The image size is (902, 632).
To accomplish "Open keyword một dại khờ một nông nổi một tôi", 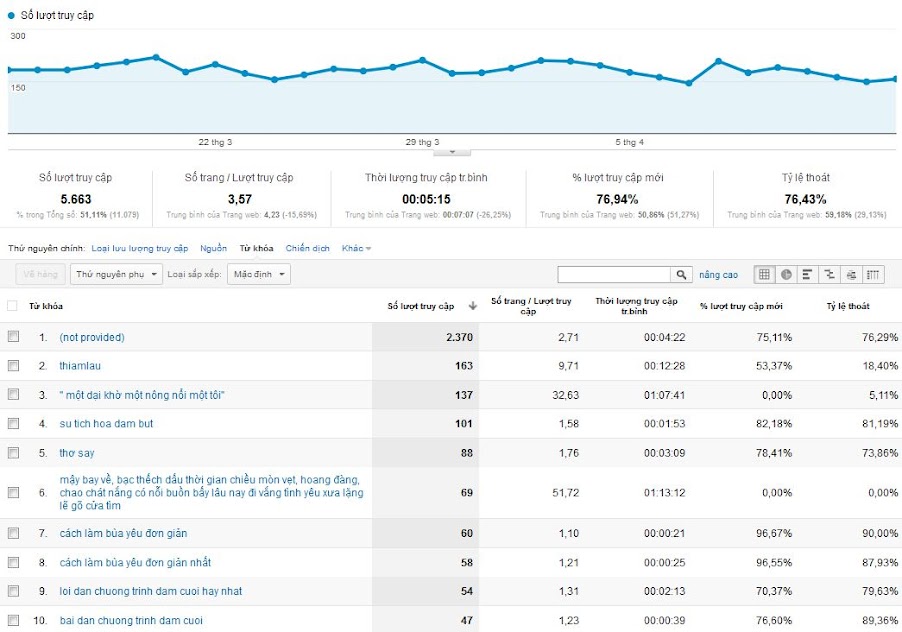I will pos(142,395).
